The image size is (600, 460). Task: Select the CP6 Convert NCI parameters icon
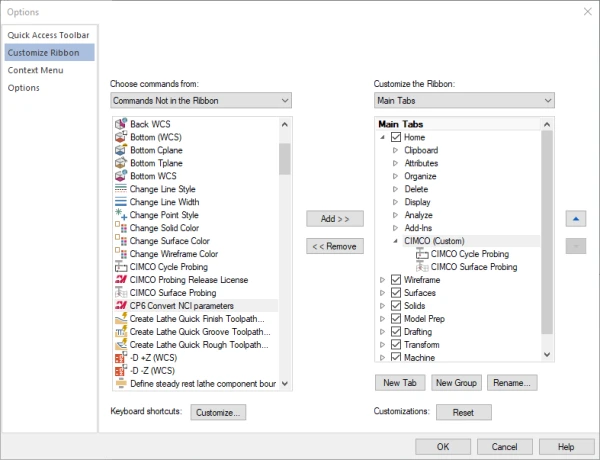pyautogui.click(x=120, y=305)
